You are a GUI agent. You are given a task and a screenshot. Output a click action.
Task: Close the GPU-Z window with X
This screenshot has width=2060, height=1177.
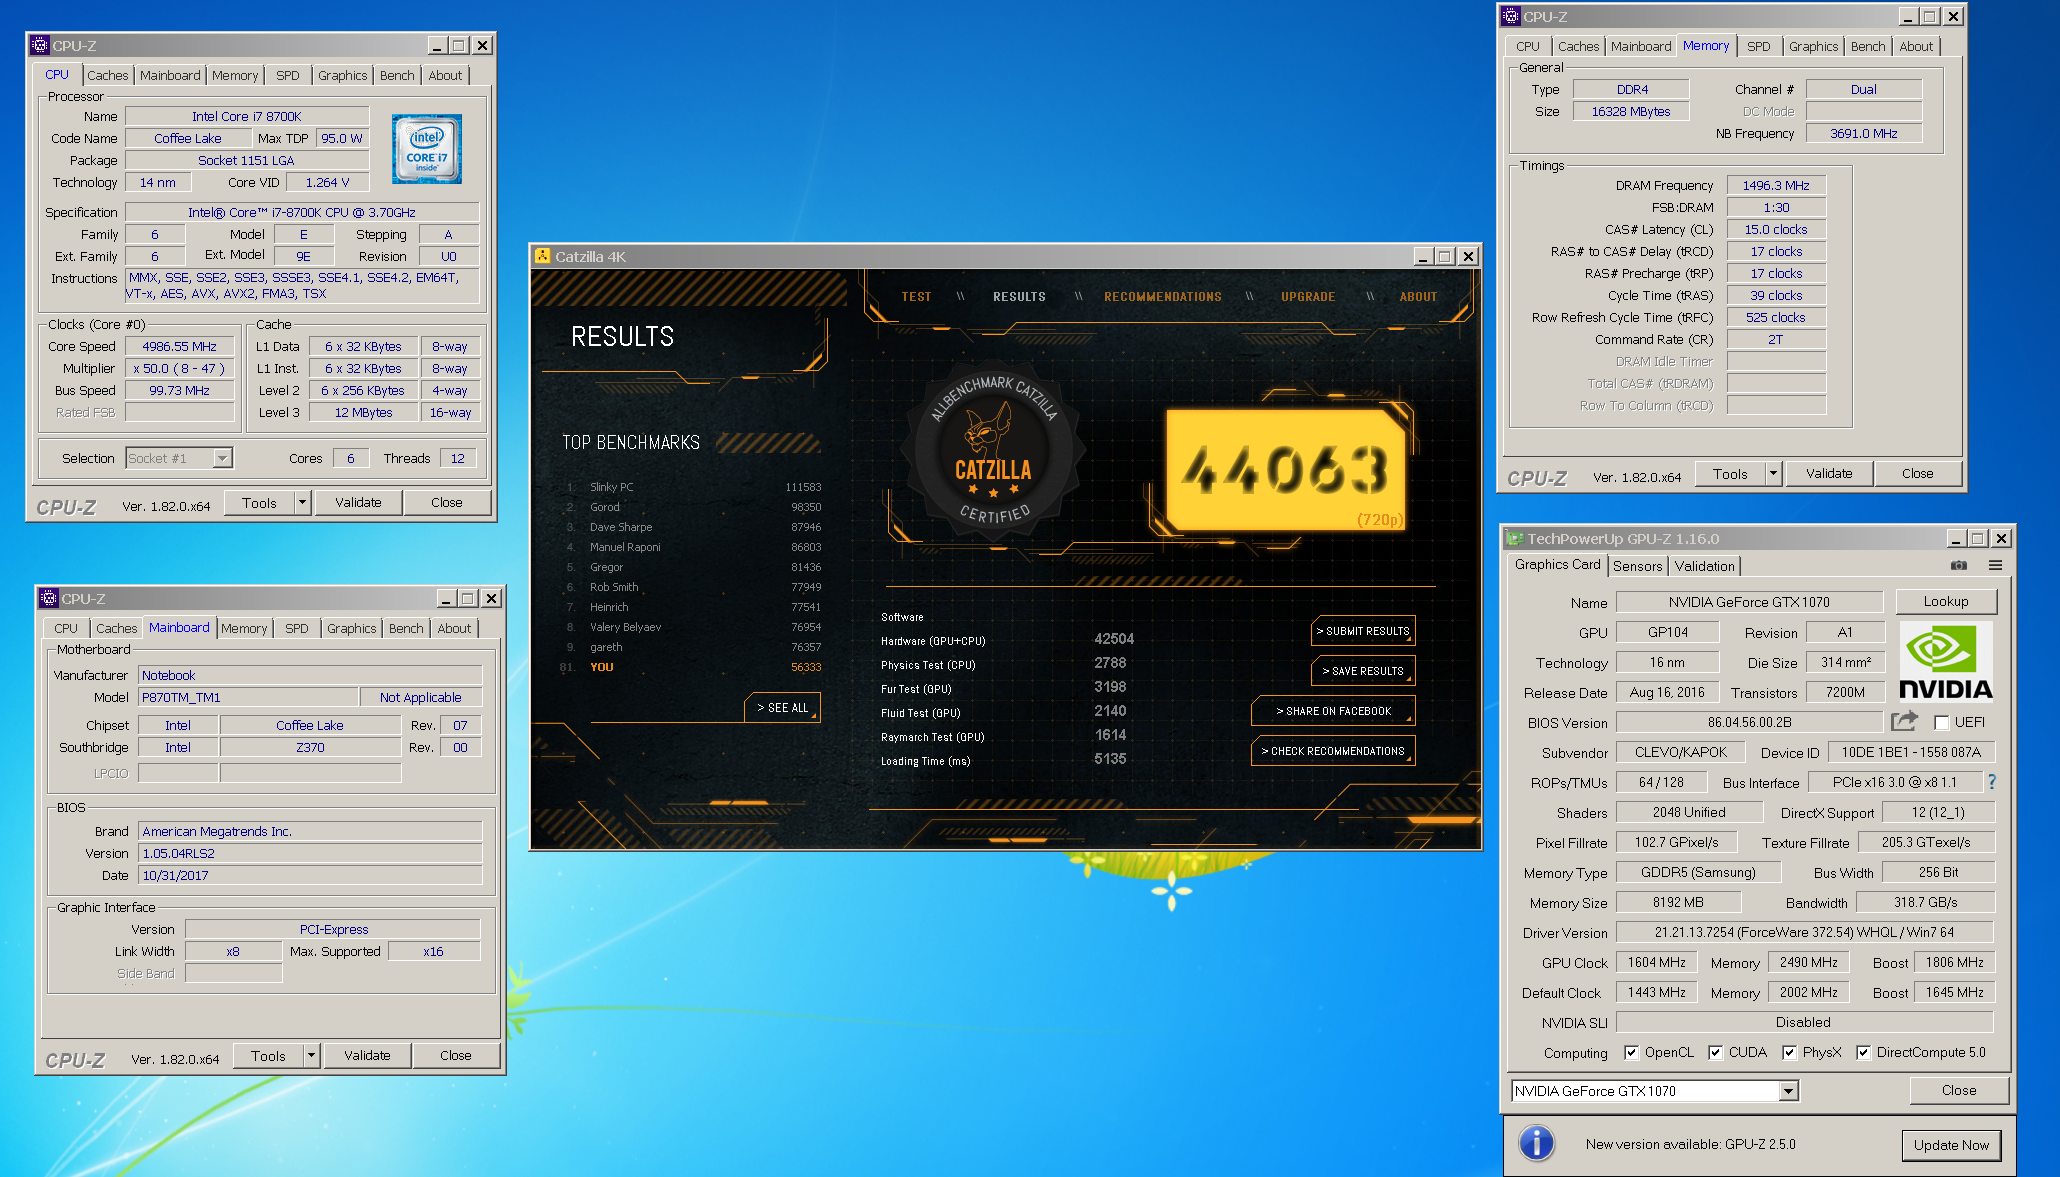click(2001, 538)
